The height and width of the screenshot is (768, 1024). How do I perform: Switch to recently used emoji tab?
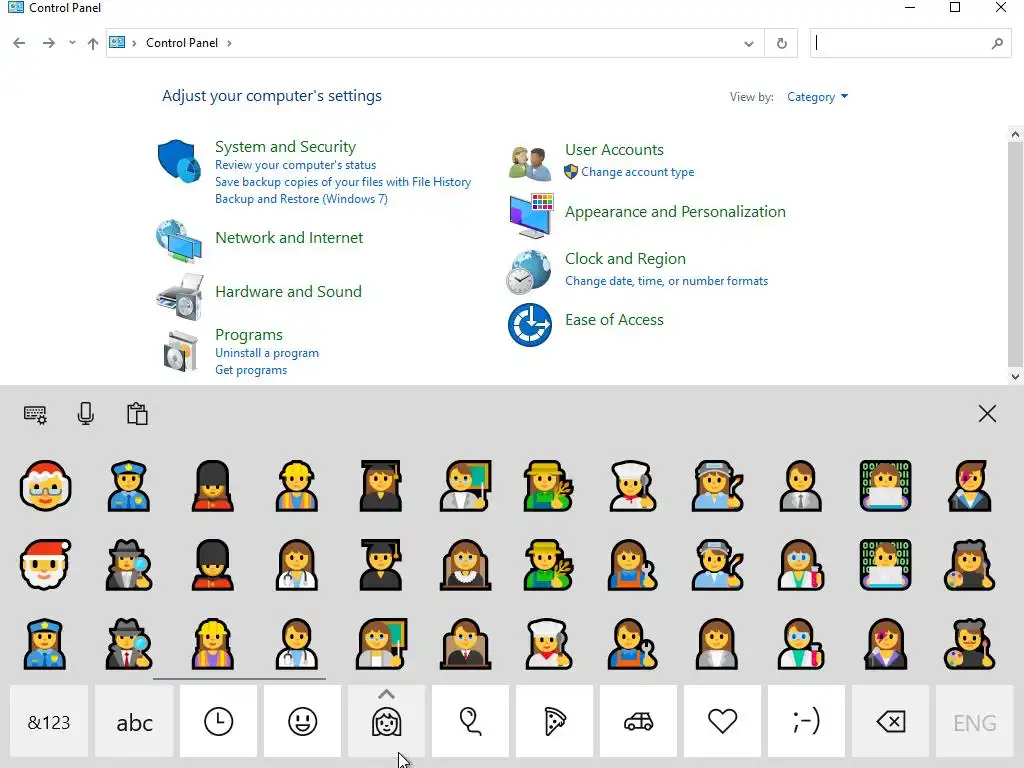pos(218,722)
